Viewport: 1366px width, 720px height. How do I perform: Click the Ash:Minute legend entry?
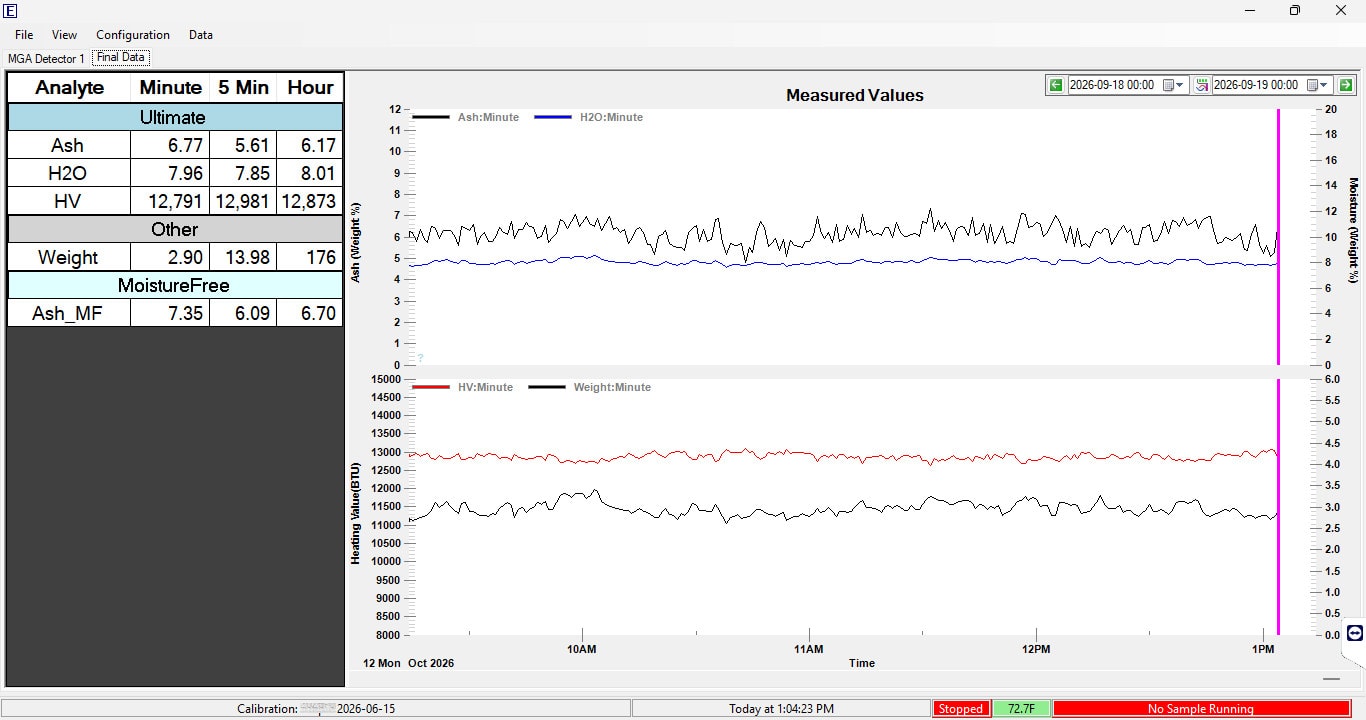tap(467, 117)
